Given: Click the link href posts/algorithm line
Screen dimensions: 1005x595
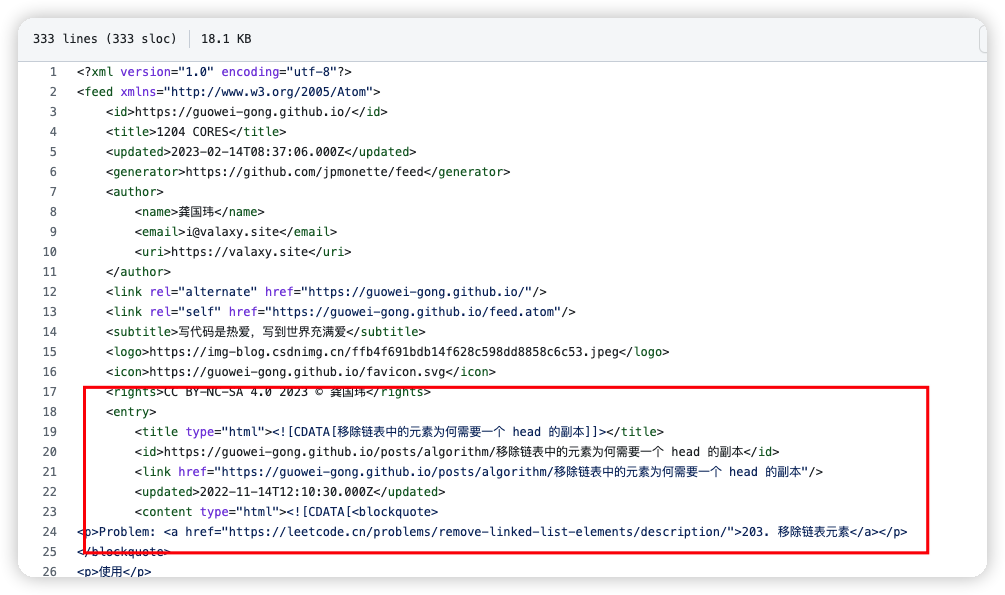Looking at the screenshot, I should 478,472.
